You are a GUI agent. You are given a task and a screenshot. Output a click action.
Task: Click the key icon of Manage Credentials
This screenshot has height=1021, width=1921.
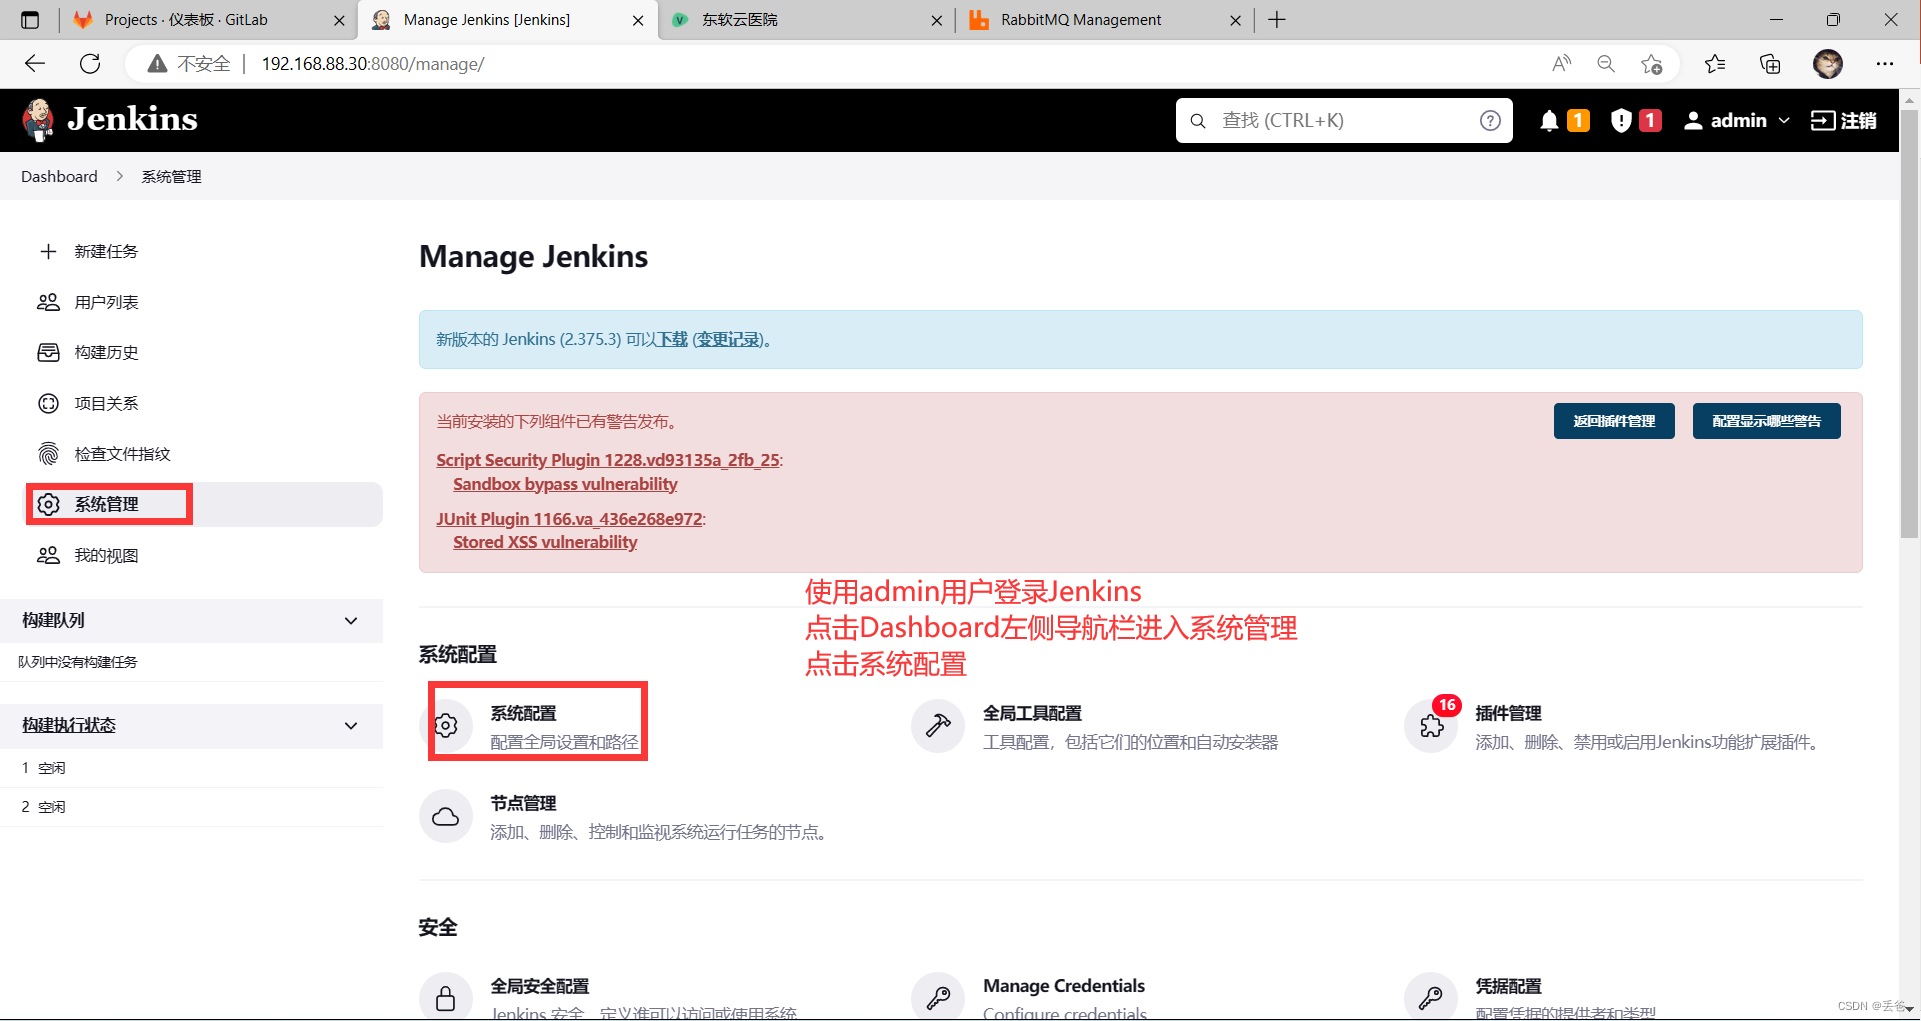click(938, 997)
